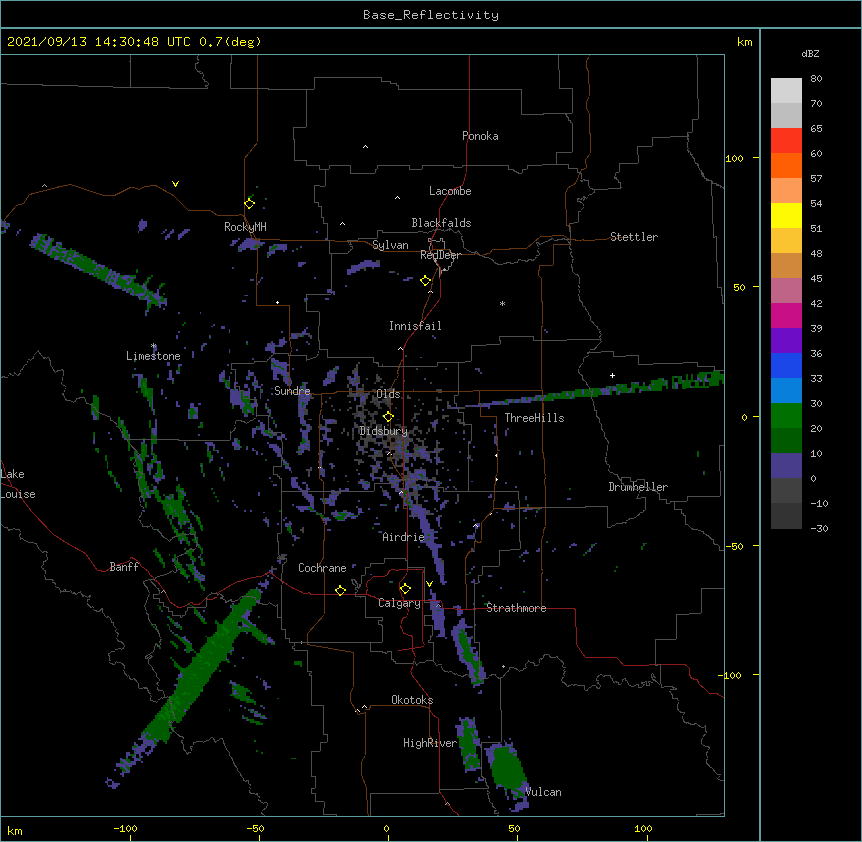Click the km unit label at top right
The image size is (862, 842).
(x=744, y=42)
